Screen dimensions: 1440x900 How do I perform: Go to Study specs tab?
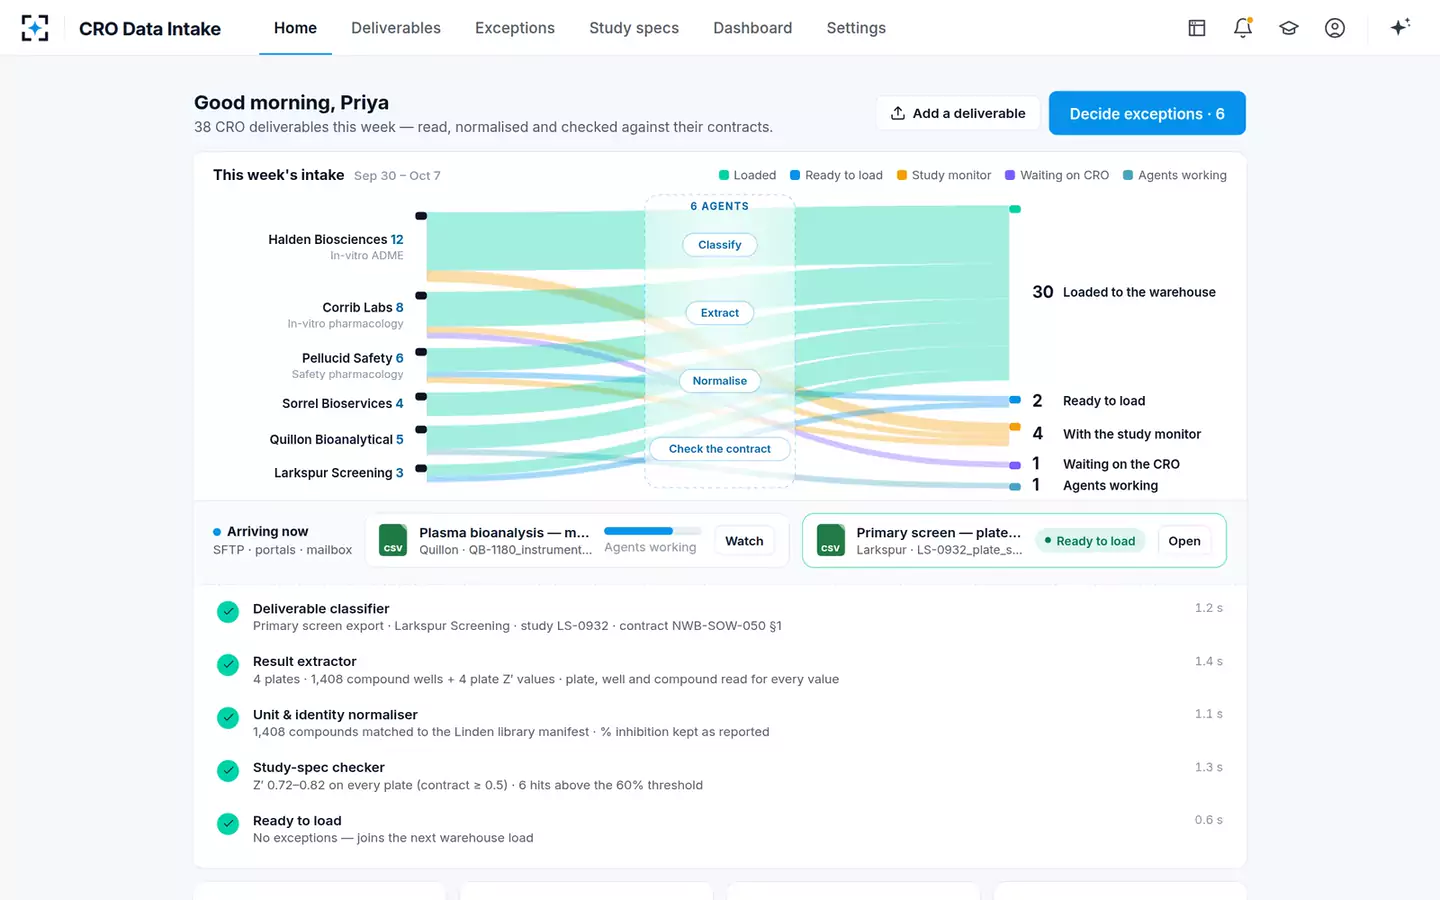click(x=634, y=28)
